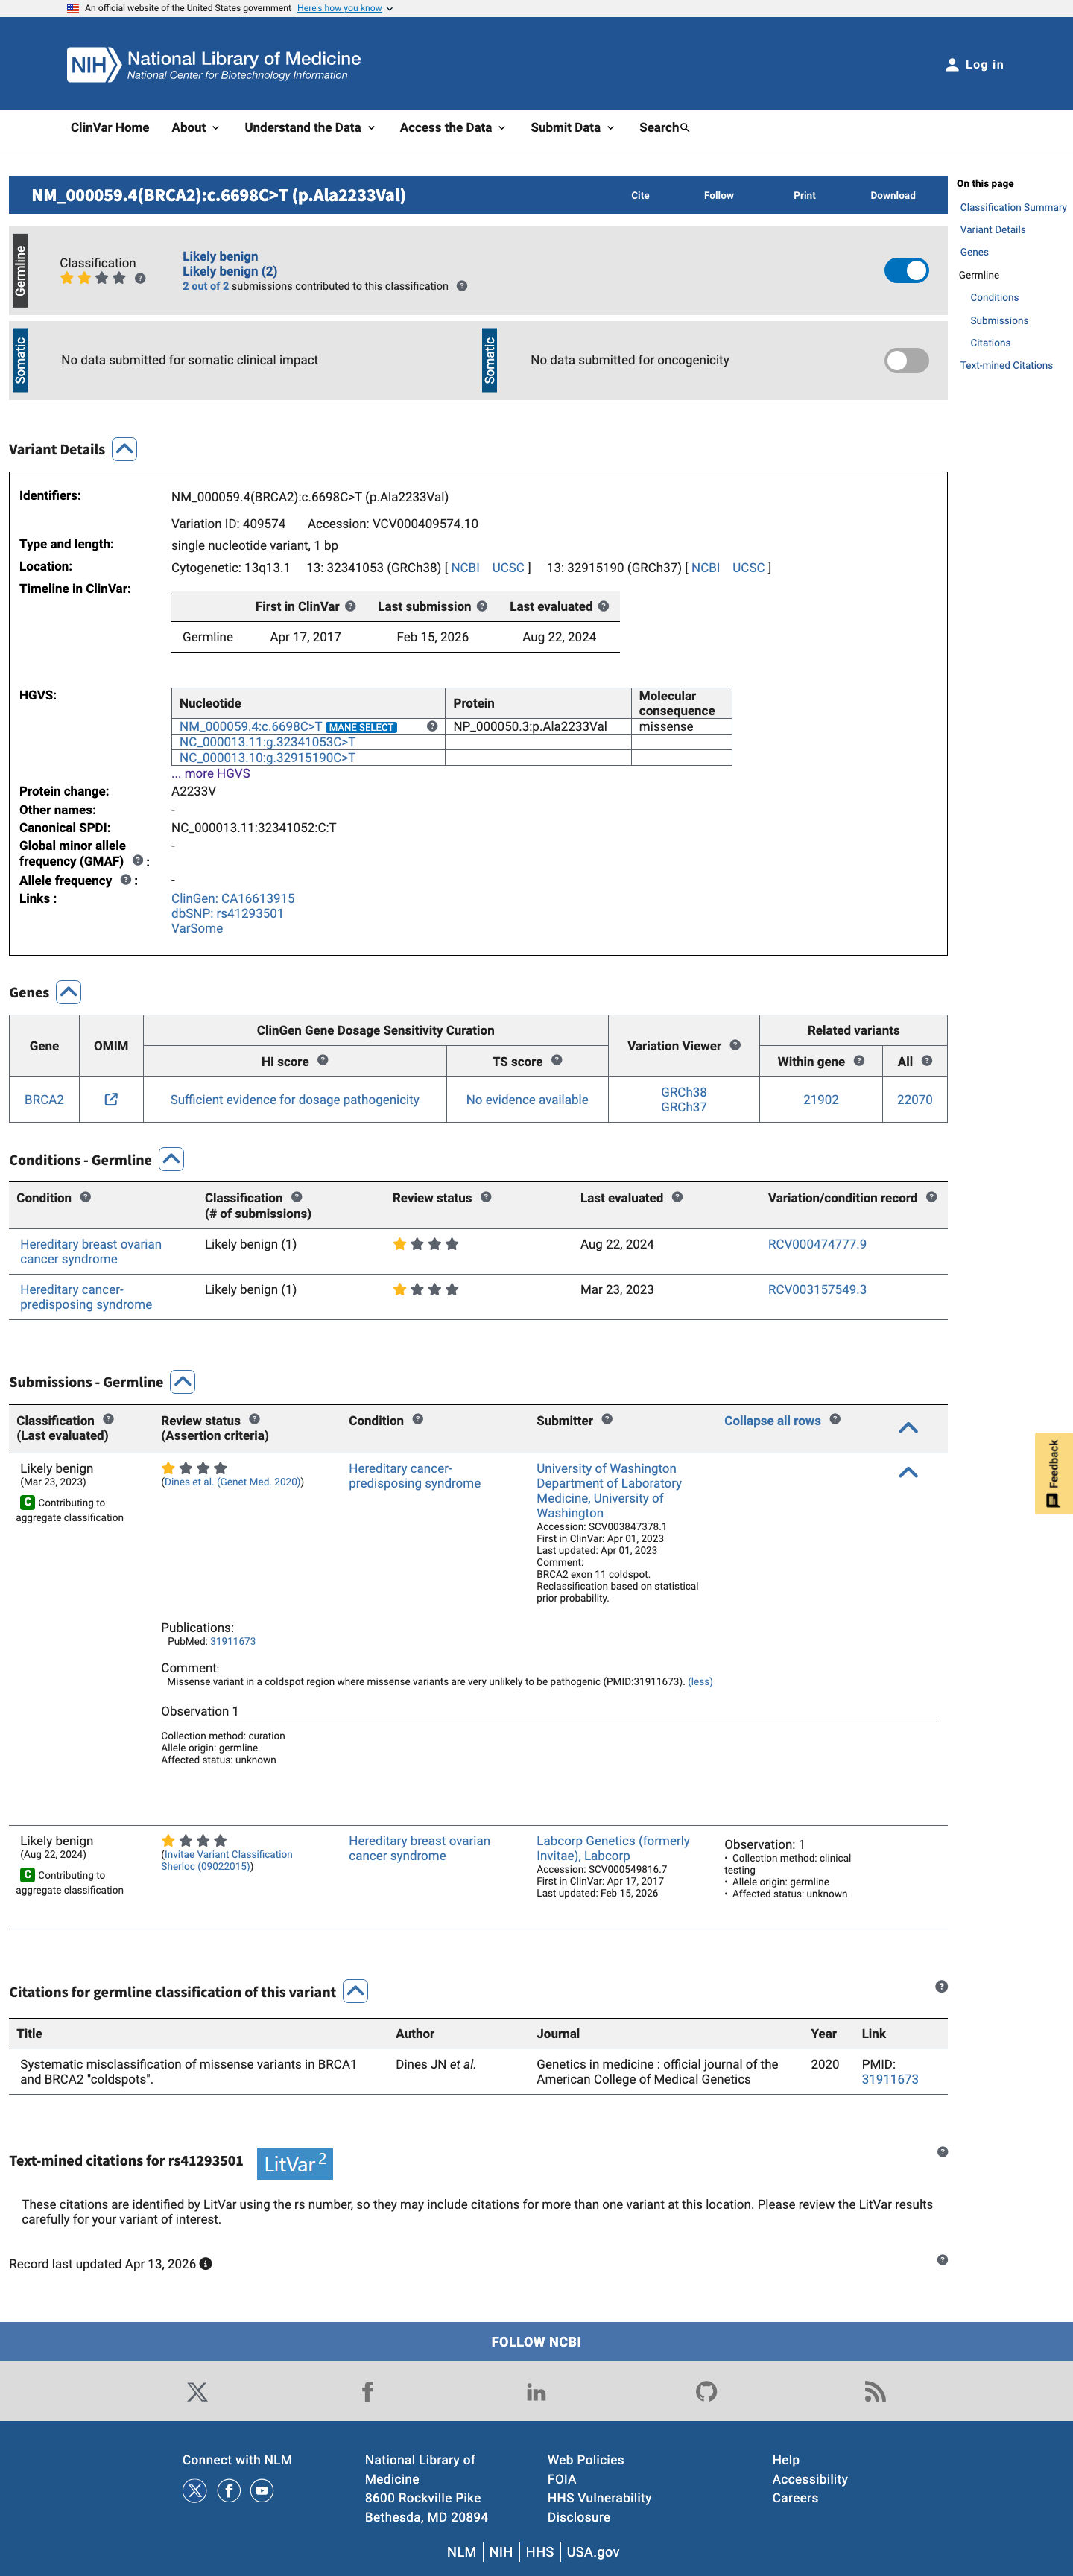Toggle the Somatic classification switch on
The height and width of the screenshot is (2576, 1073).
(906, 361)
